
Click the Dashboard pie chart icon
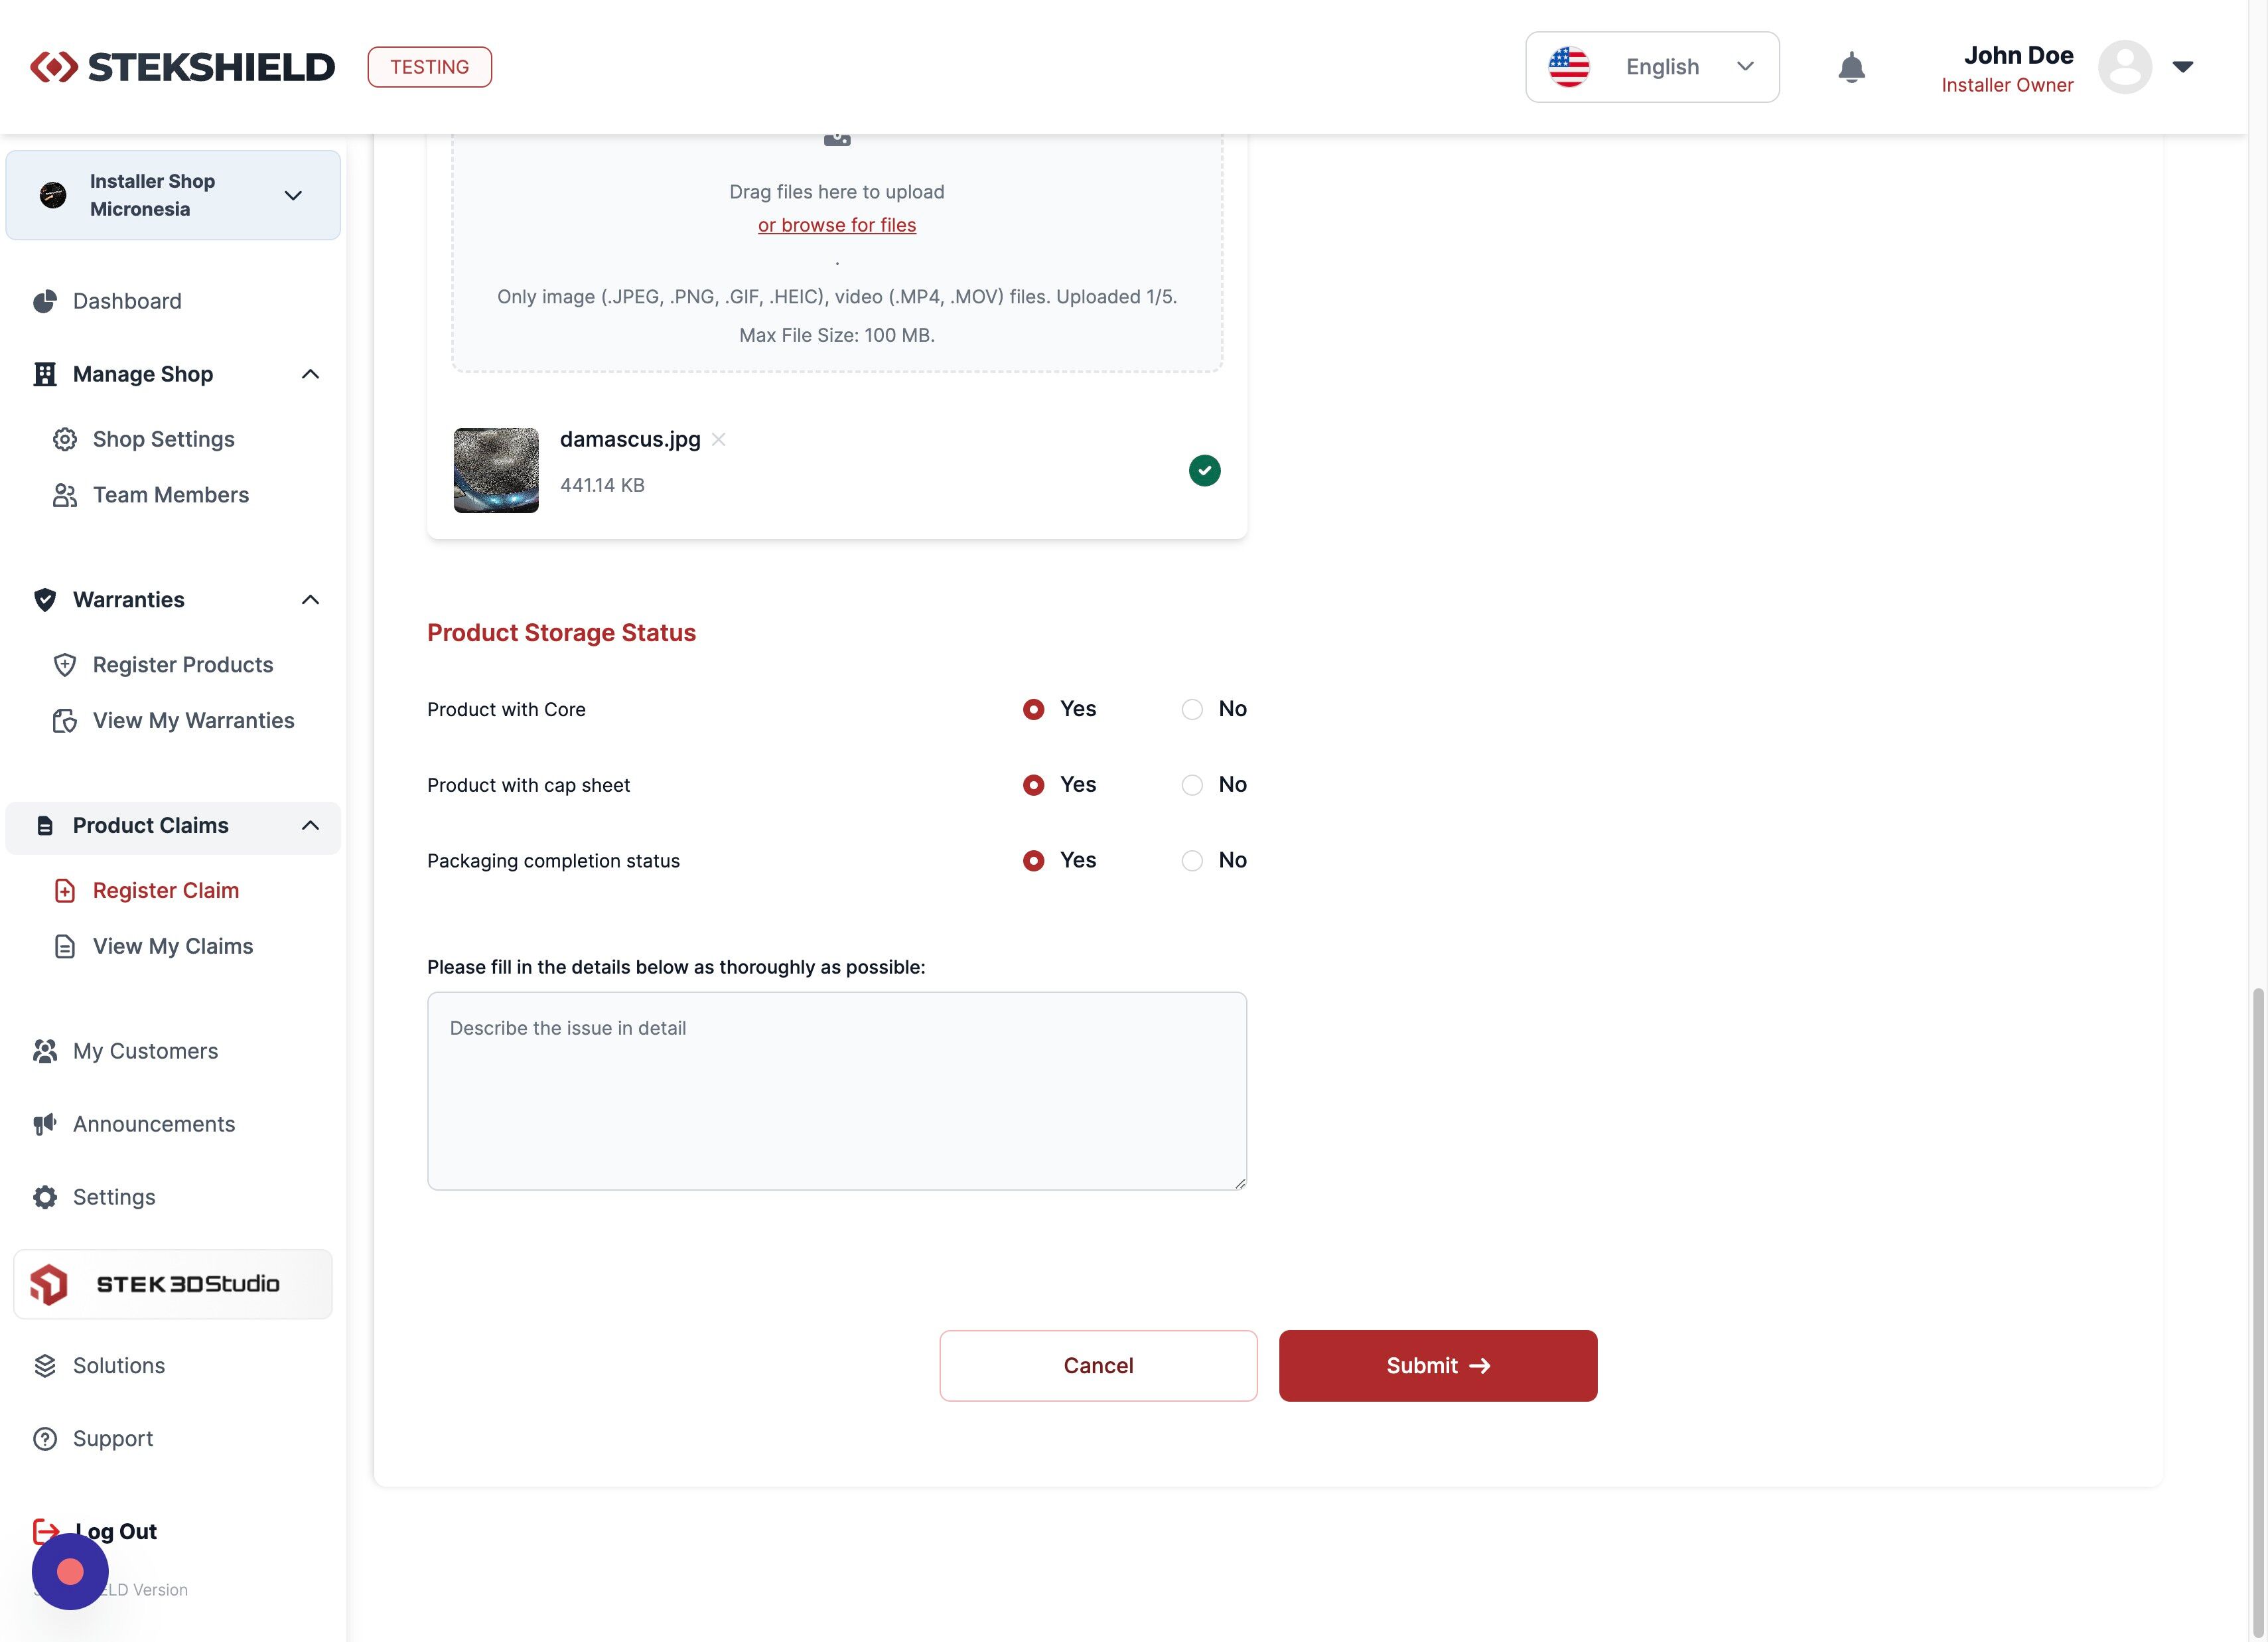[45, 301]
